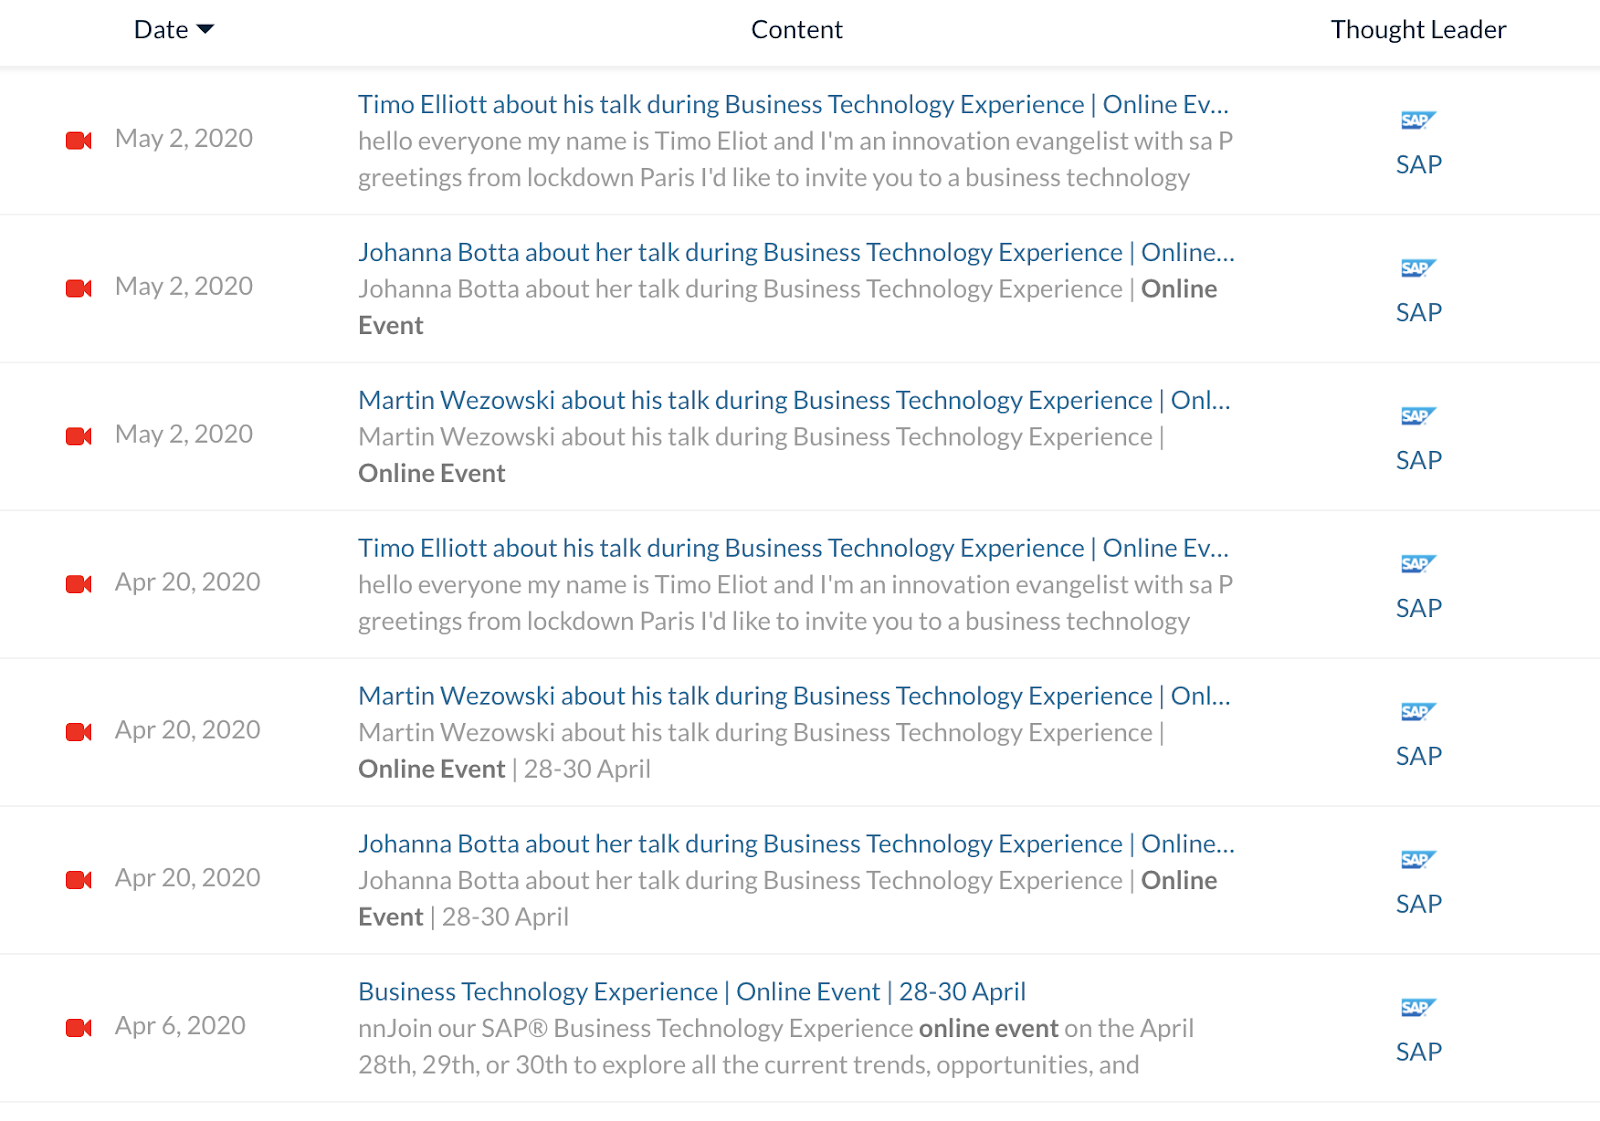The image size is (1600, 1121).
Task: Click Apr 20 'hello everyone my name is Timo' snippet
Action: pos(796,603)
